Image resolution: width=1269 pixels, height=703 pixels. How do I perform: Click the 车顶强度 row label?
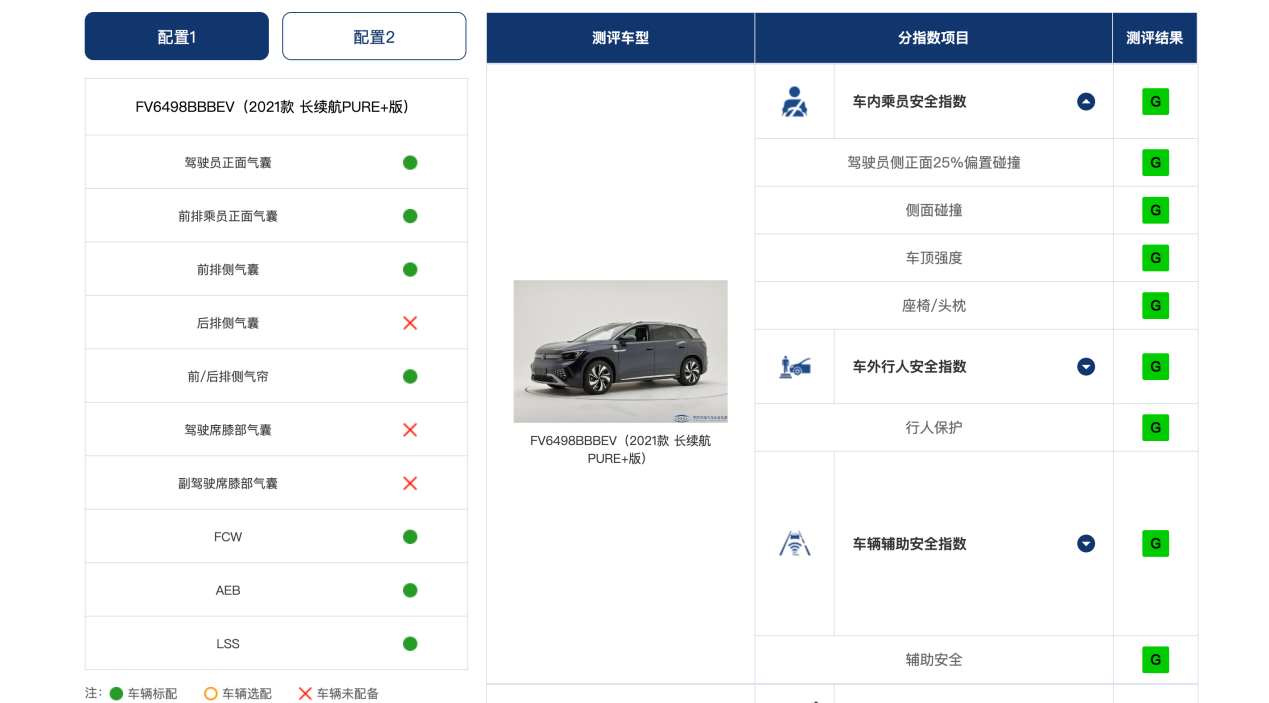[934, 258]
